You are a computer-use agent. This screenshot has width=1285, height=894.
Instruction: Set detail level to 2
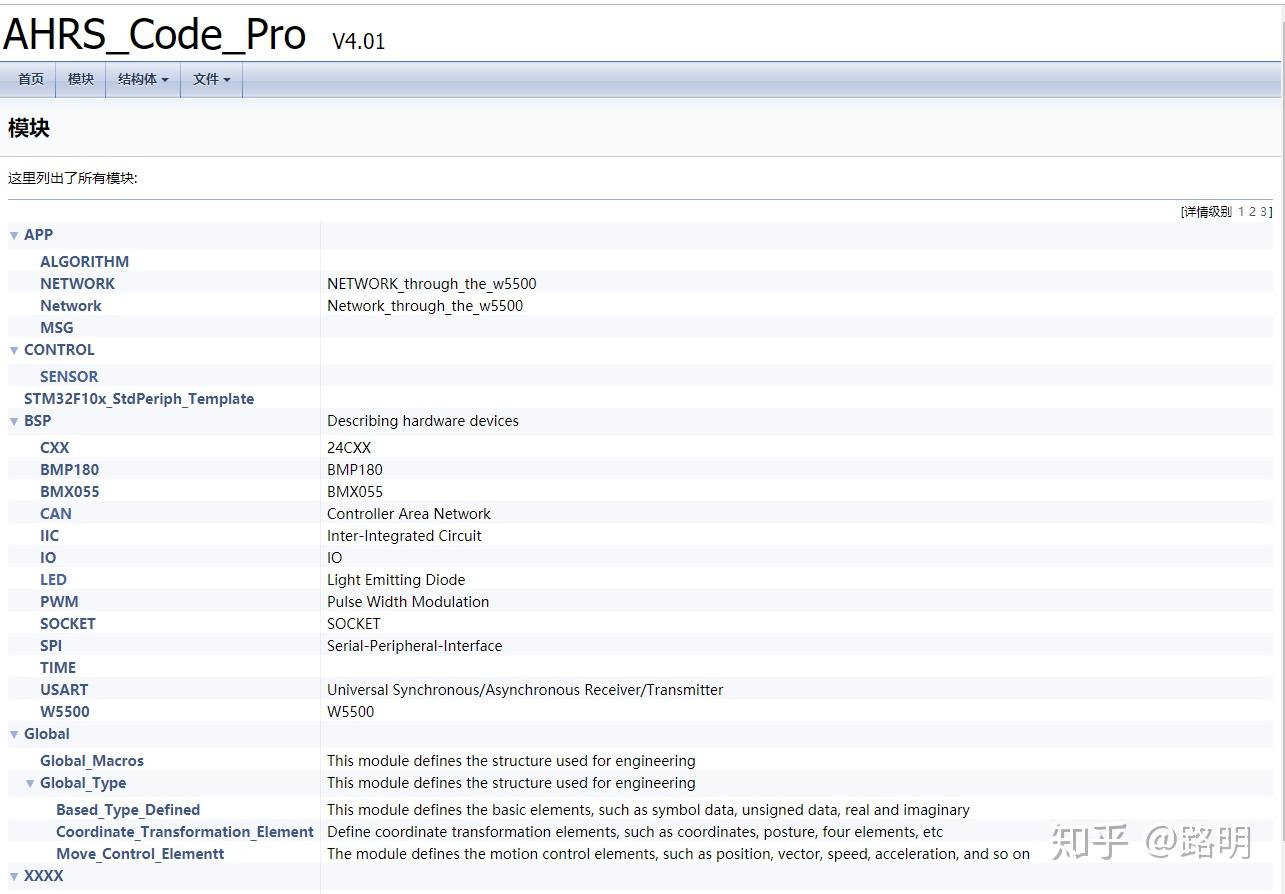[1252, 212]
